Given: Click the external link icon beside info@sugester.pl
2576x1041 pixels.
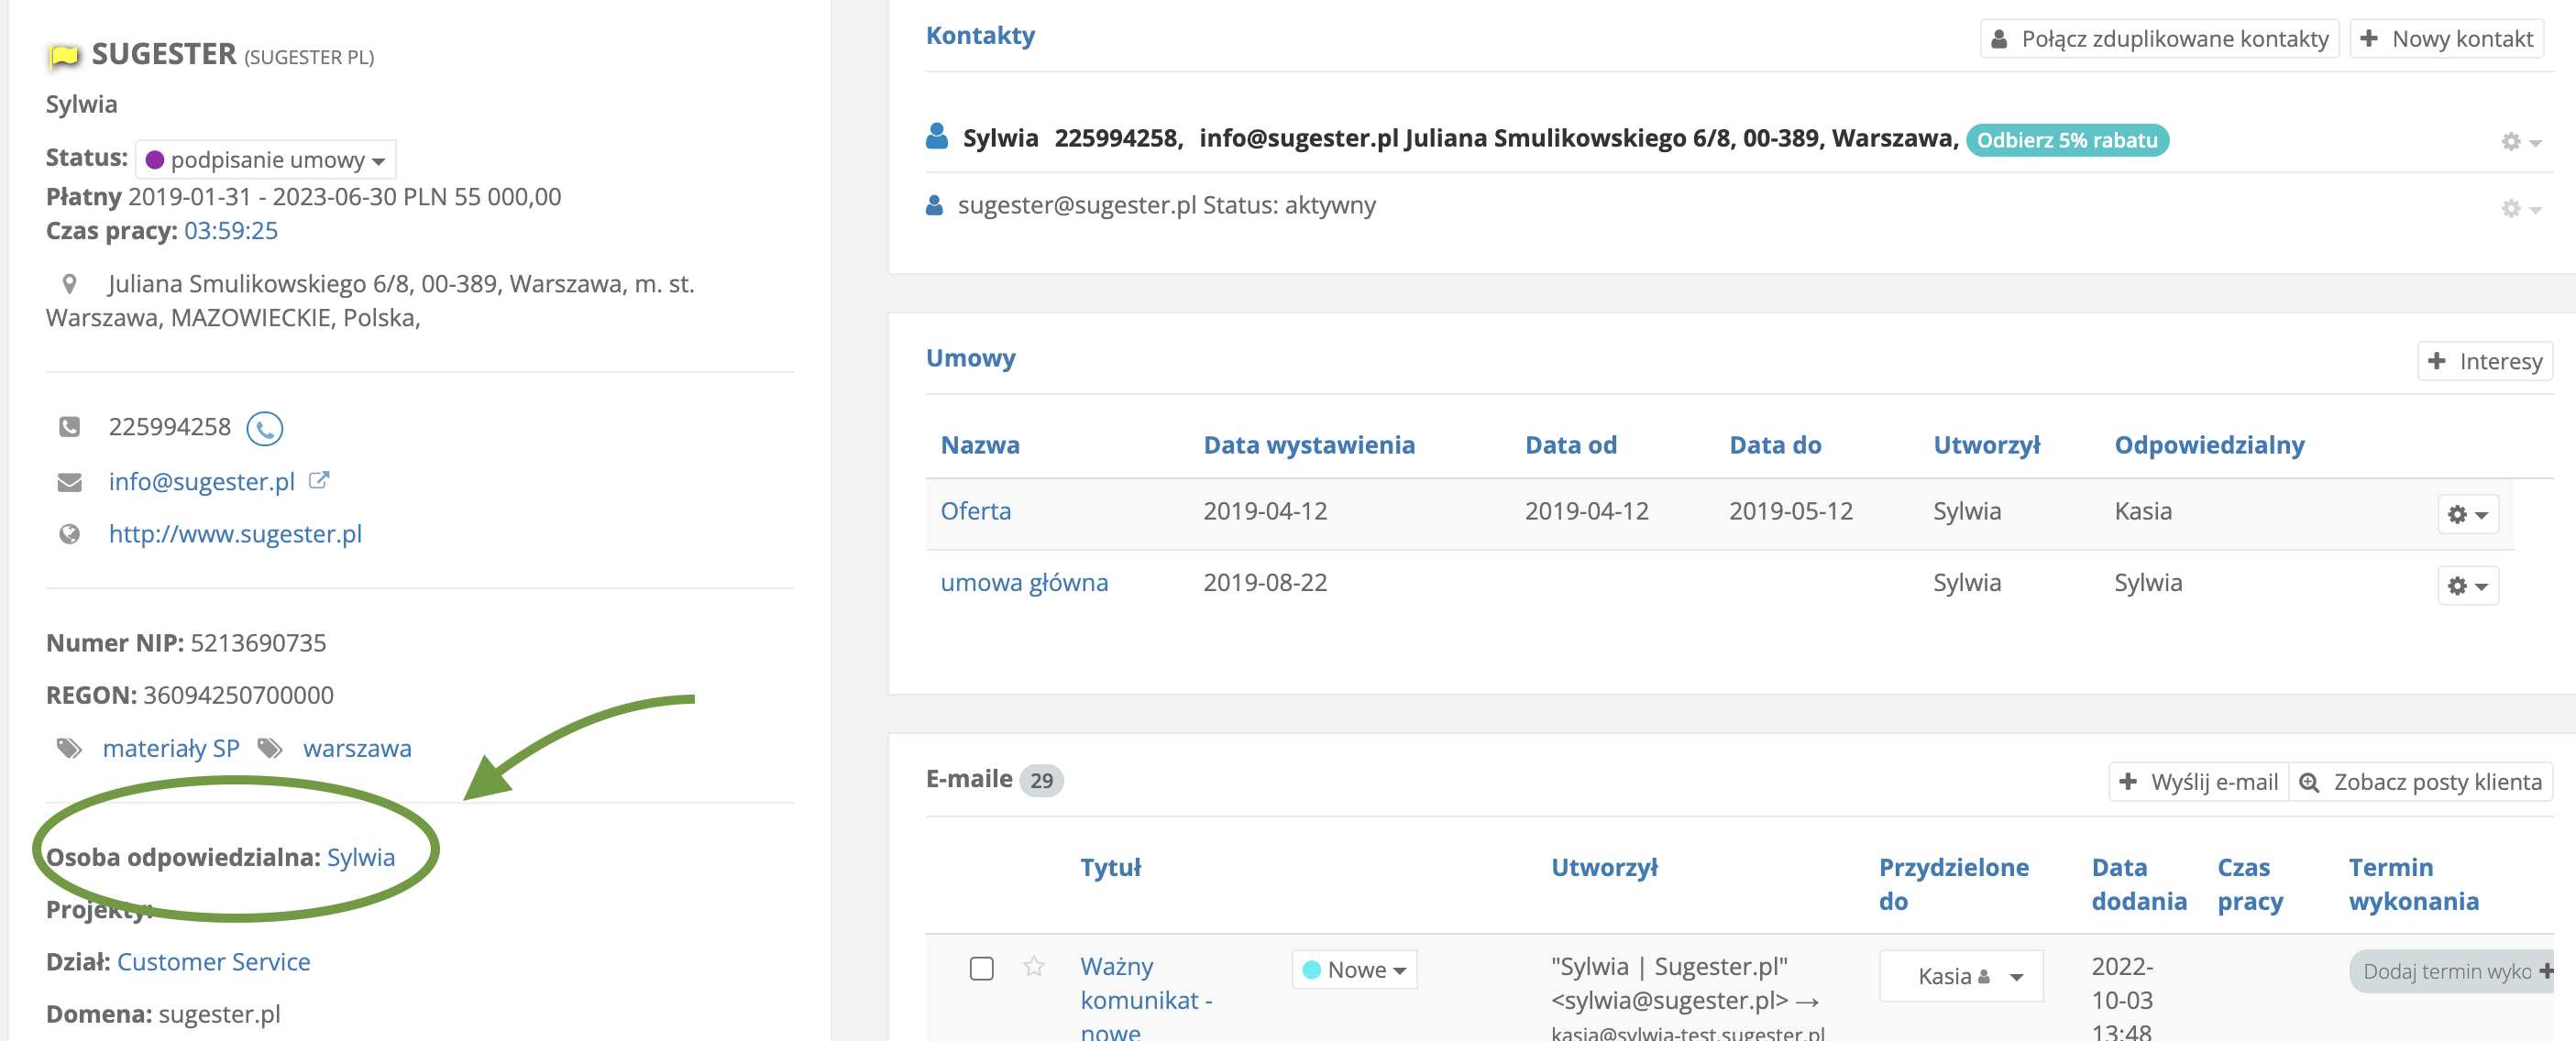Looking at the screenshot, I should 318,480.
